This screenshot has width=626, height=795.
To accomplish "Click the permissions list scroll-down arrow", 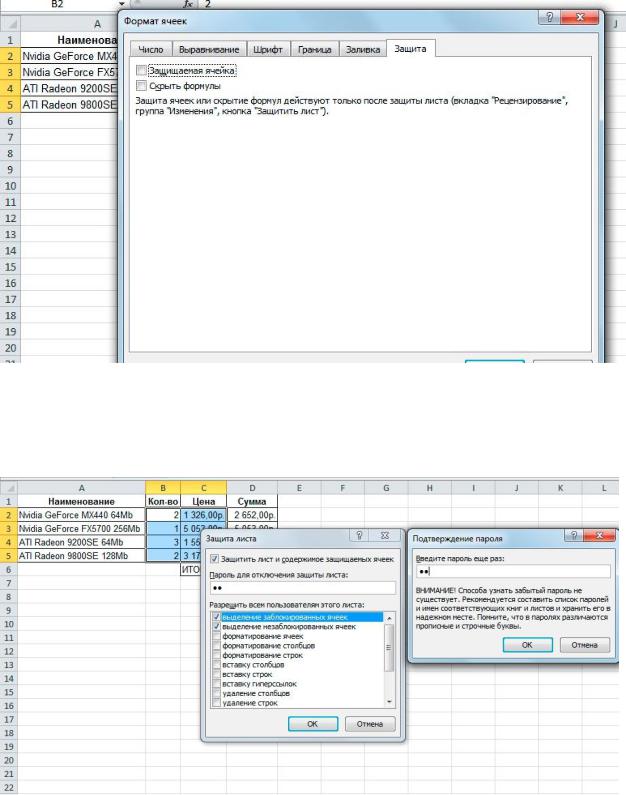I will click(x=389, y=702).
